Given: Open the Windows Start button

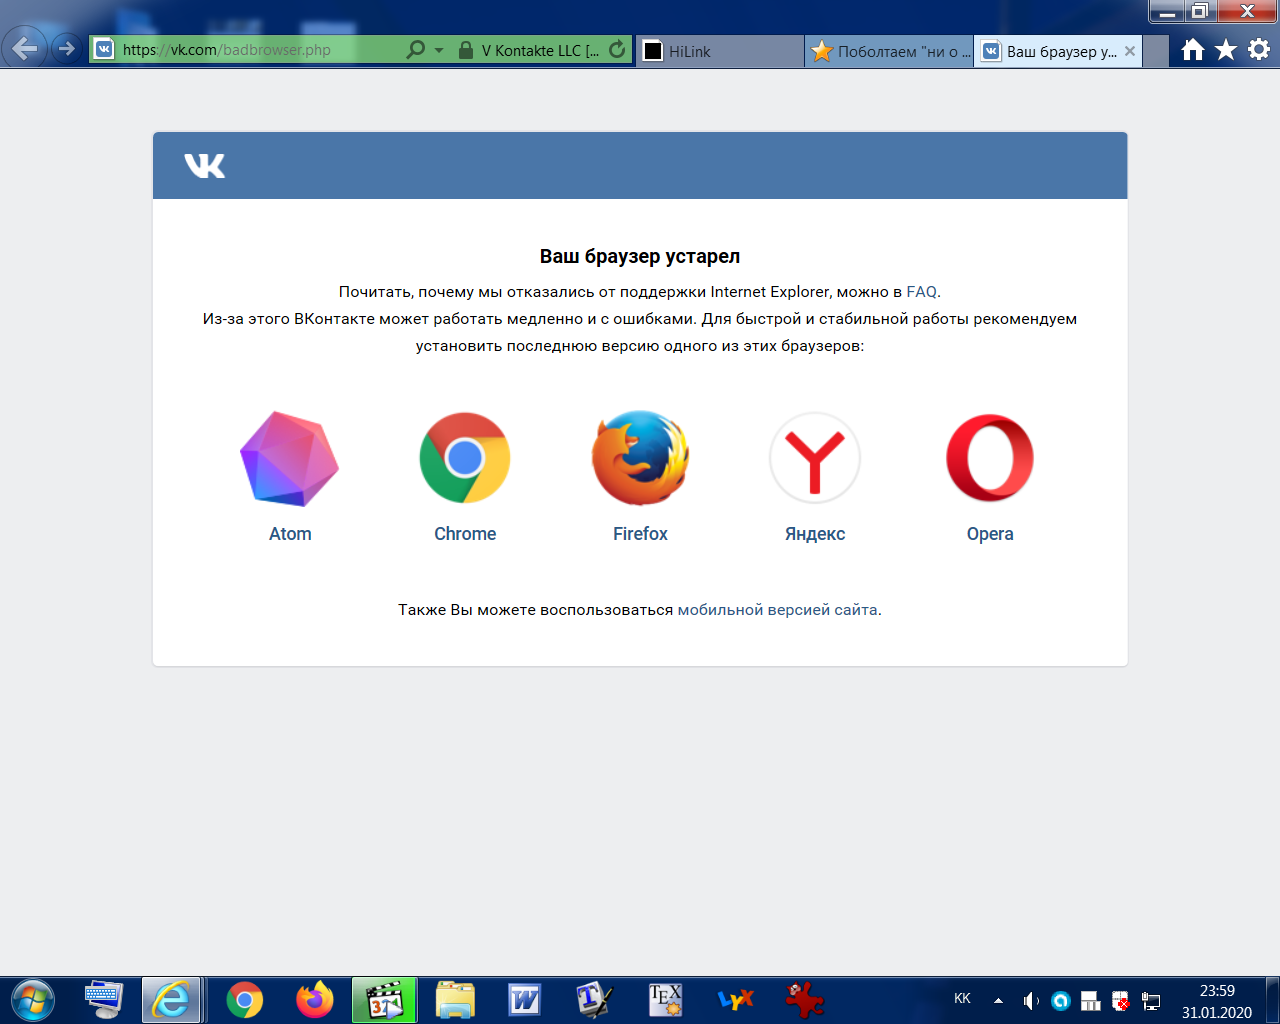Looking at the screenshot, I should 33,1000.
